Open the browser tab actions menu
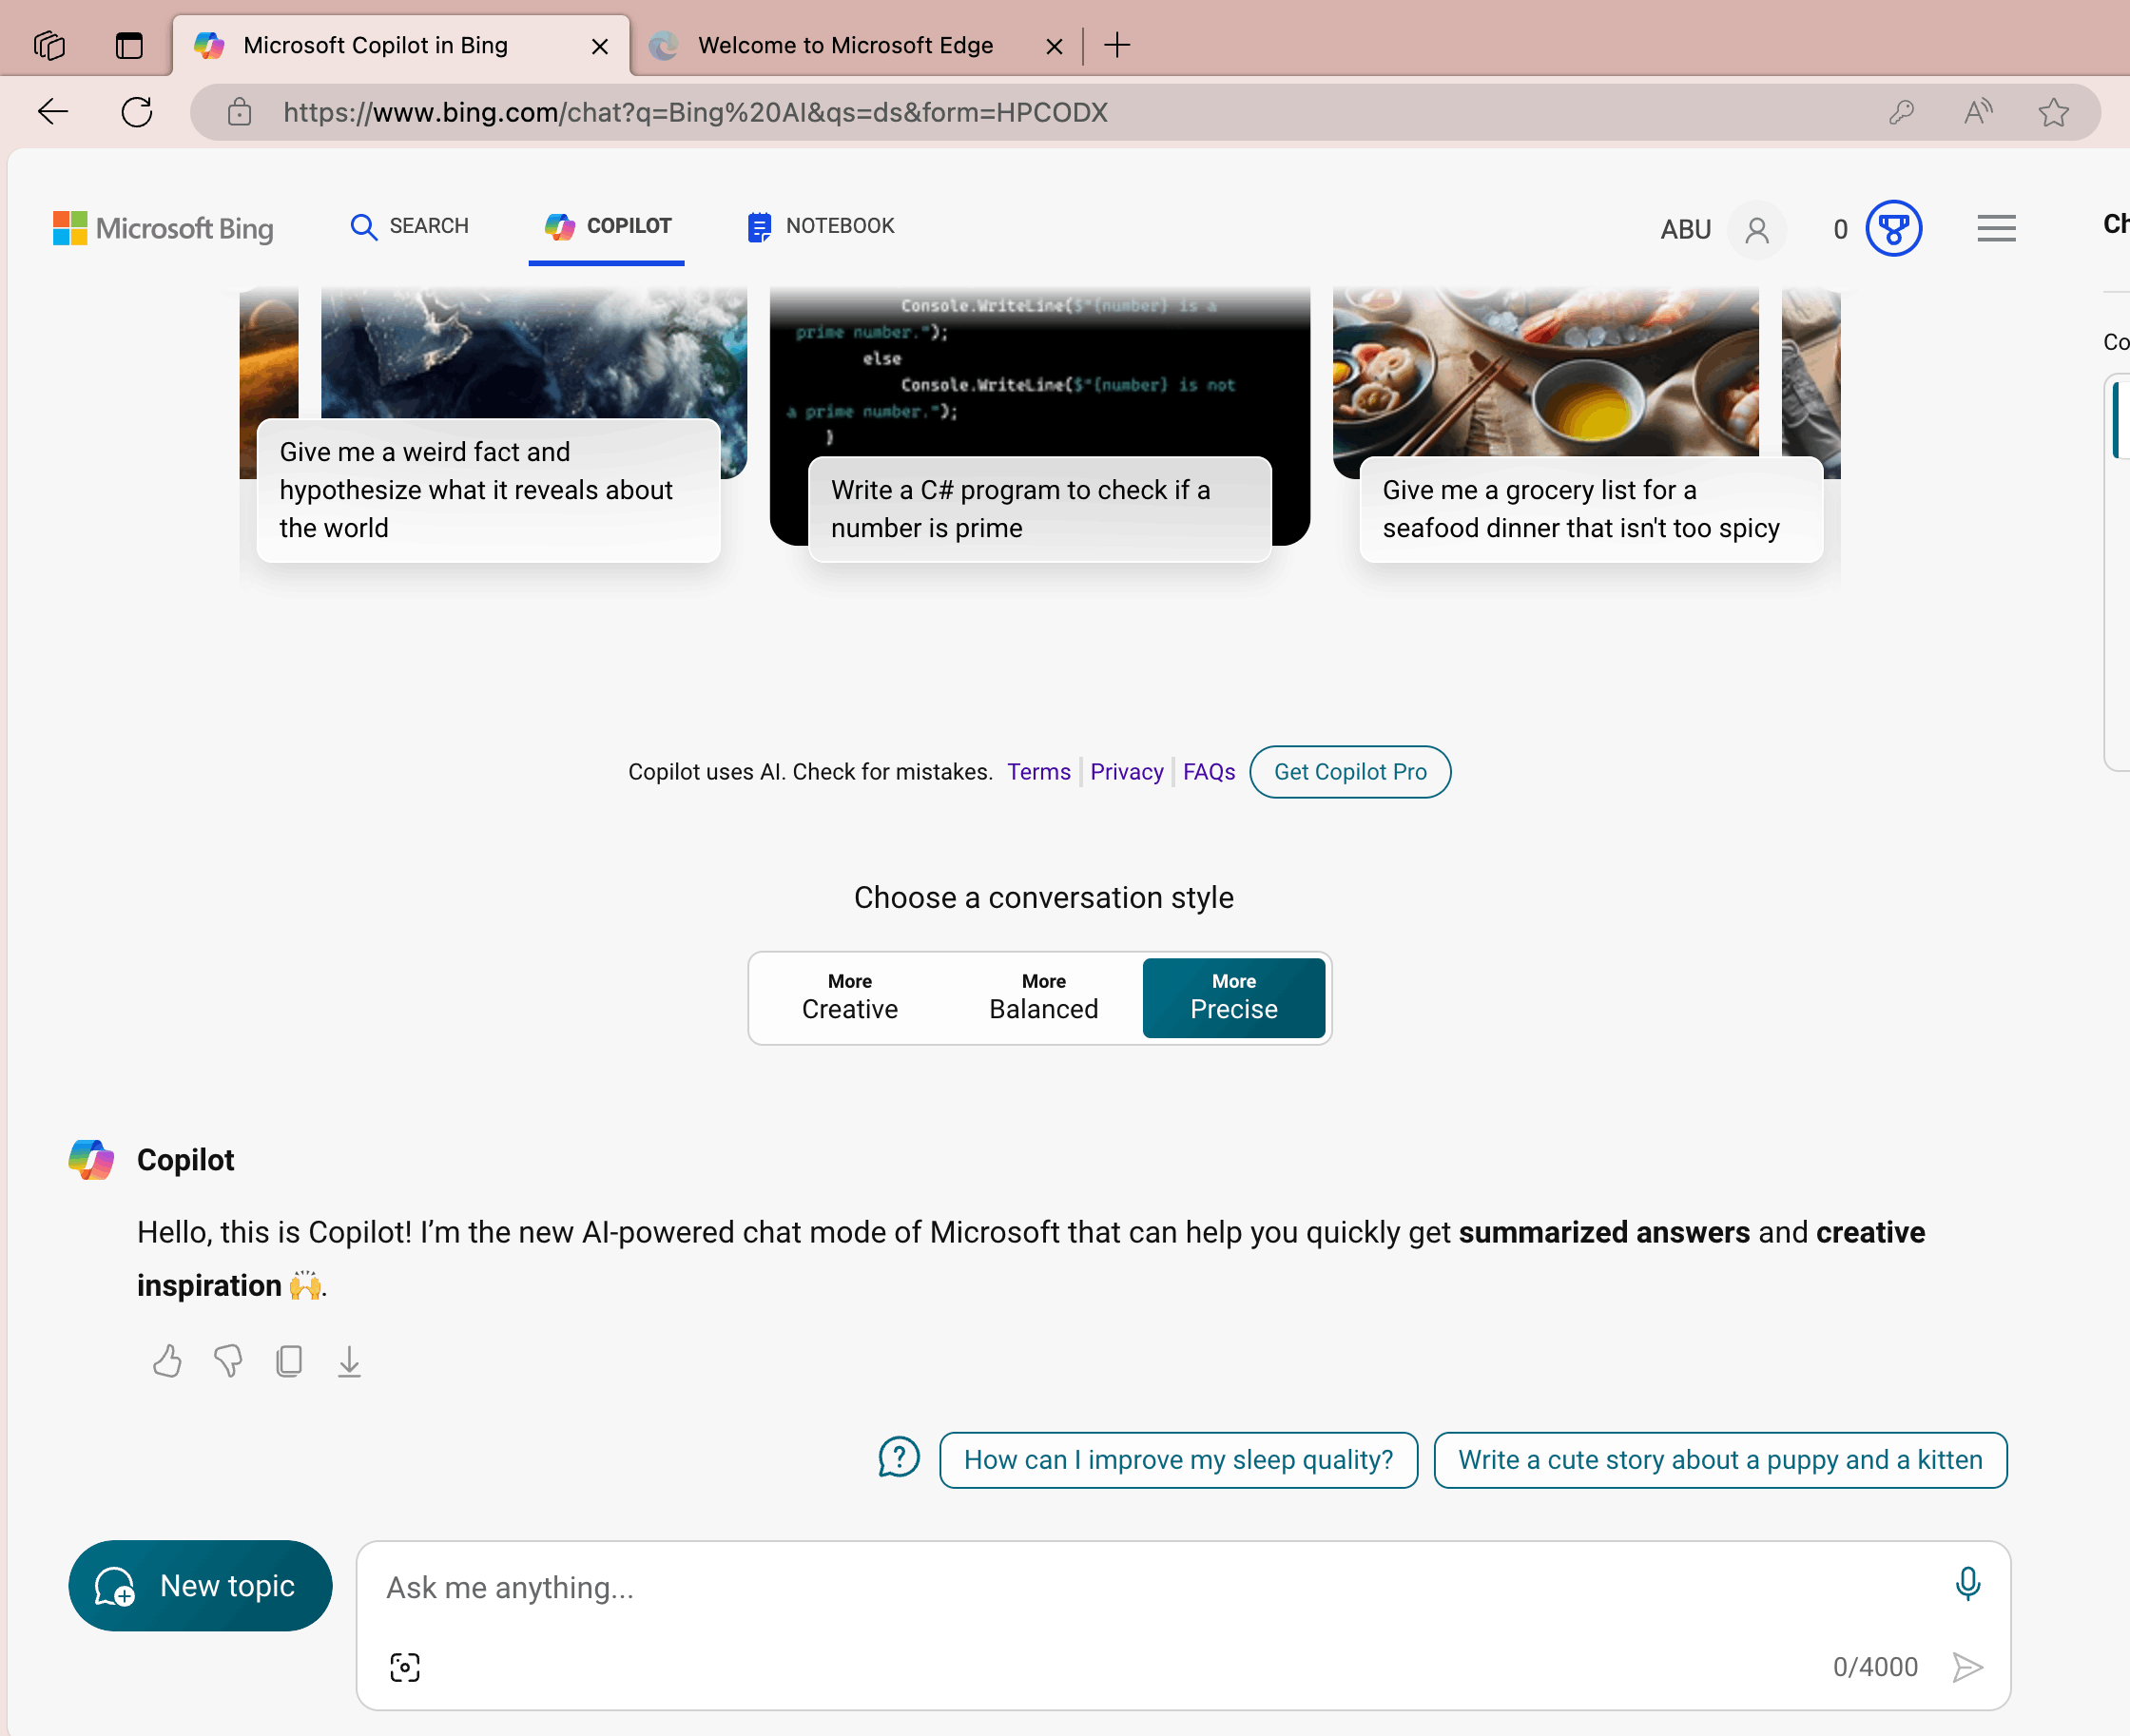 129,45
